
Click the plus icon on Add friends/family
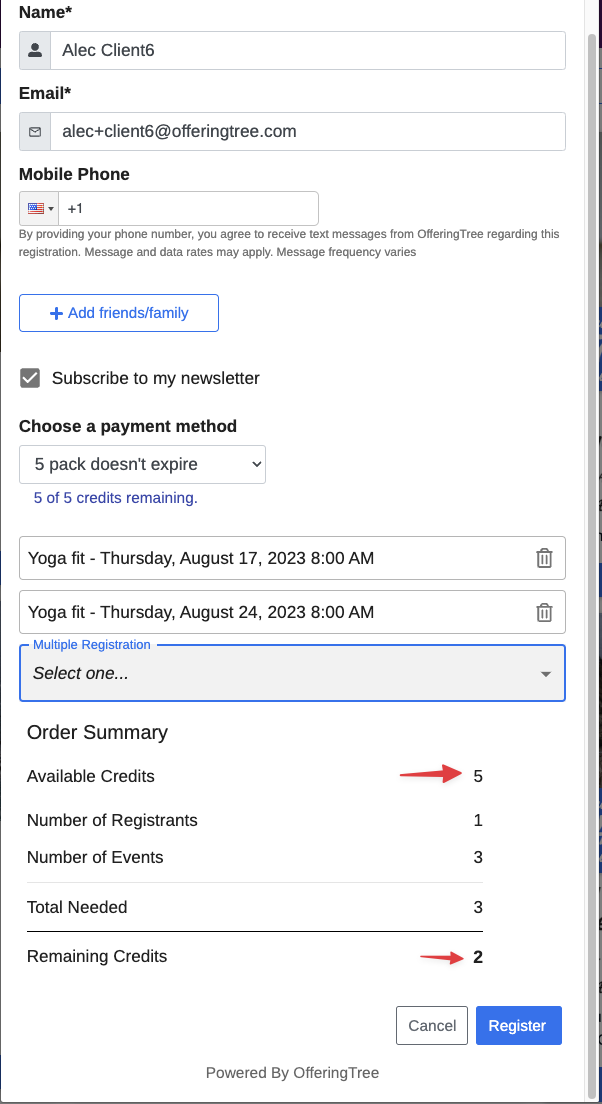click(56, 313)
